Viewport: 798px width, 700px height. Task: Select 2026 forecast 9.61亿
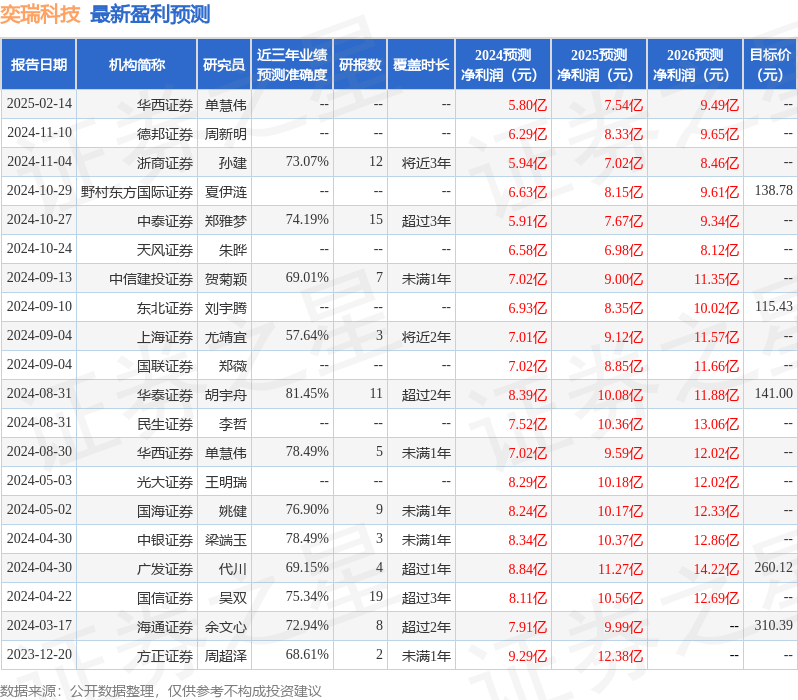coord(719,192)
